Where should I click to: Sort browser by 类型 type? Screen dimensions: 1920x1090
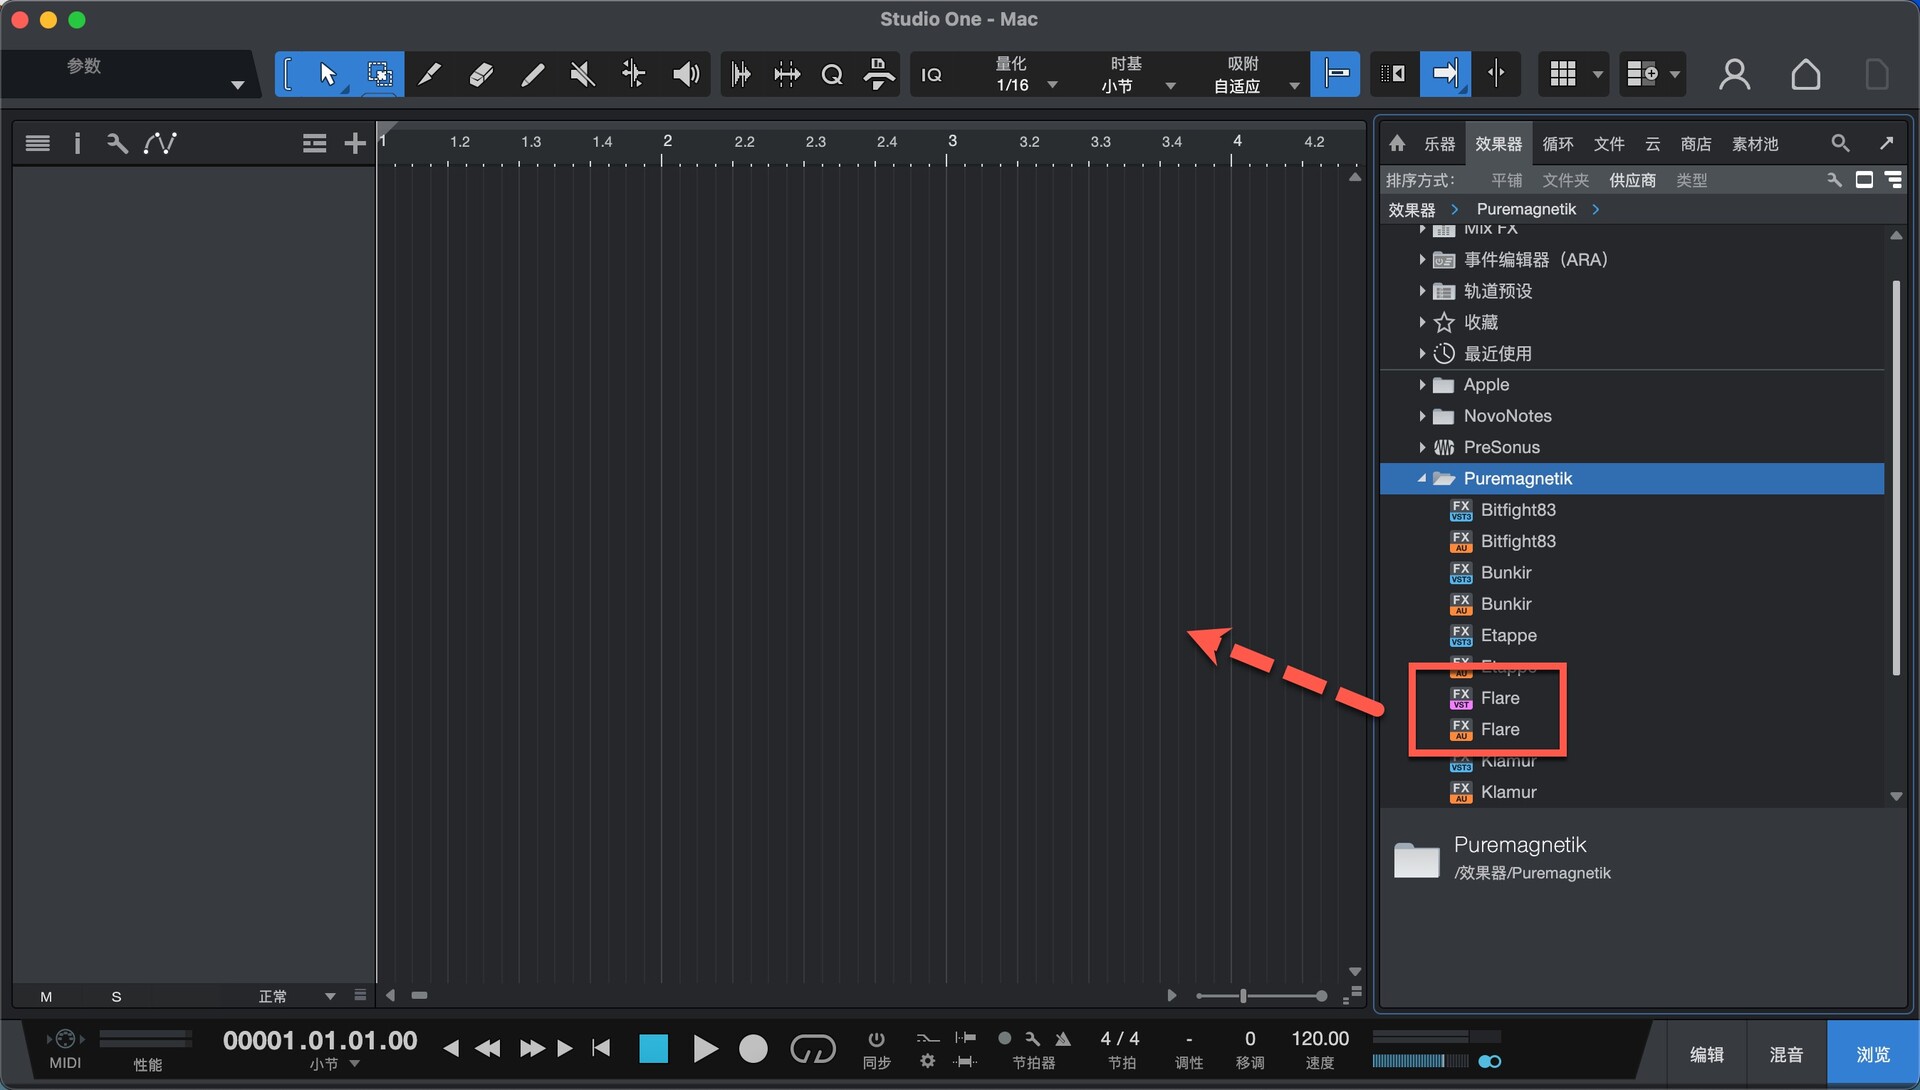point(1691,180)
